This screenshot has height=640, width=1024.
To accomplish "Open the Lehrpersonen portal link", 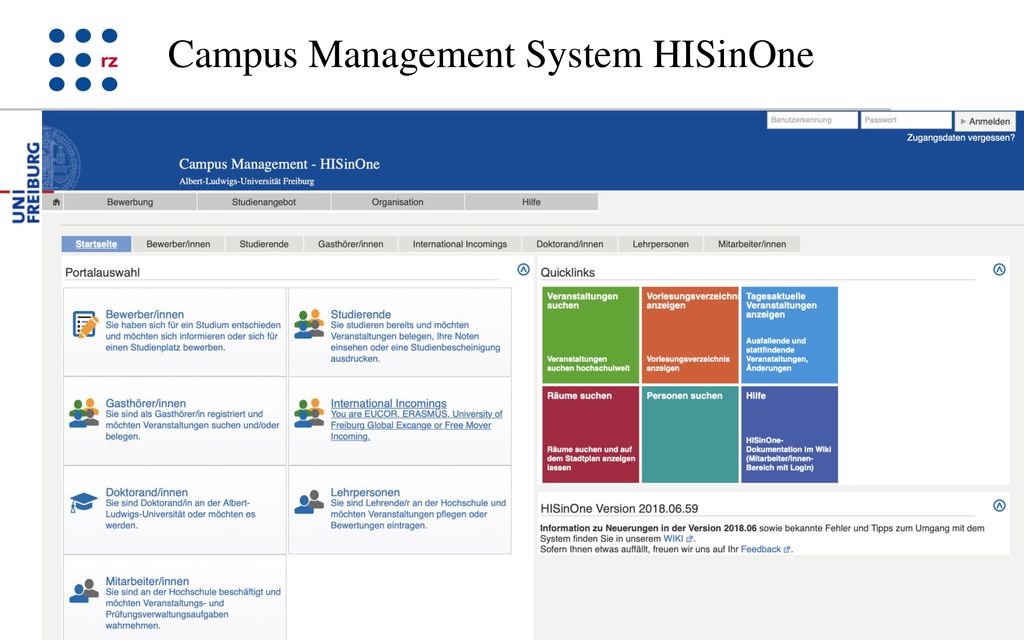I will click(x=365, y=492).
